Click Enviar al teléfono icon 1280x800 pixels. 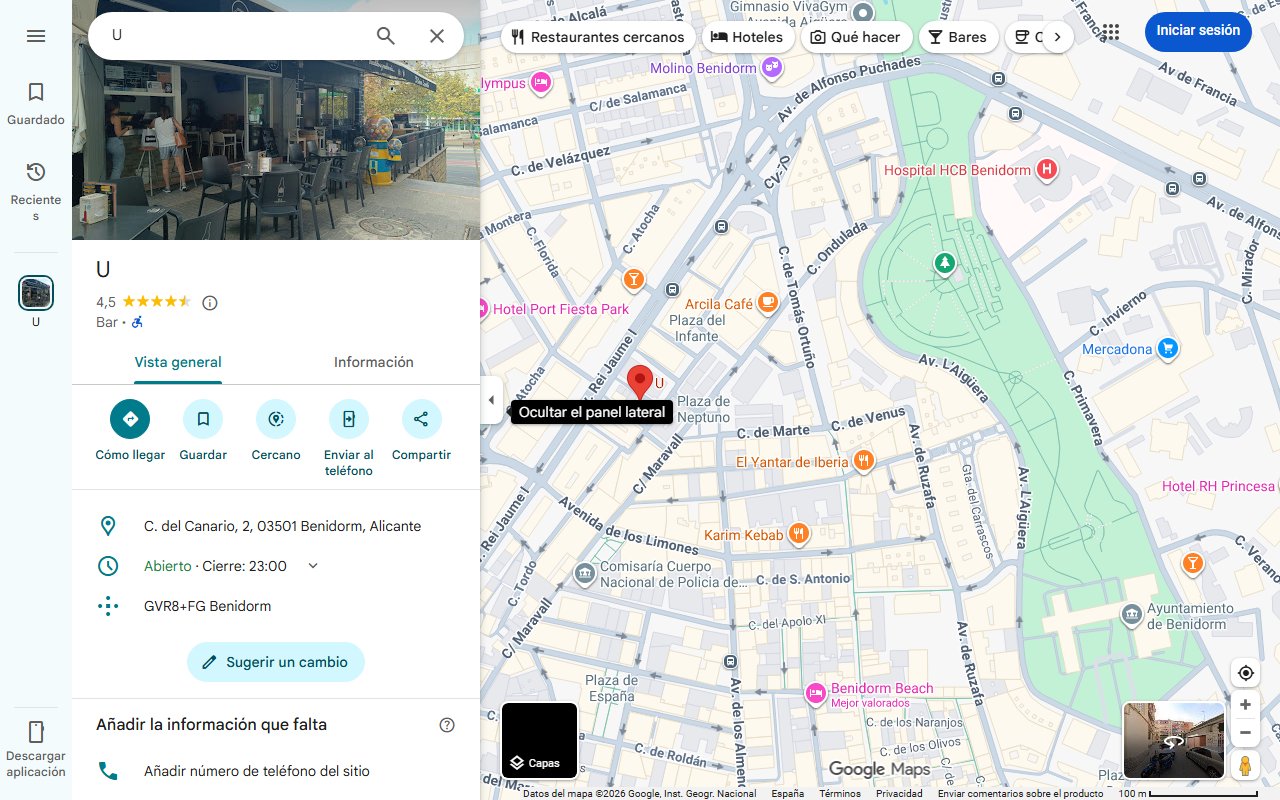coord(348,419)
